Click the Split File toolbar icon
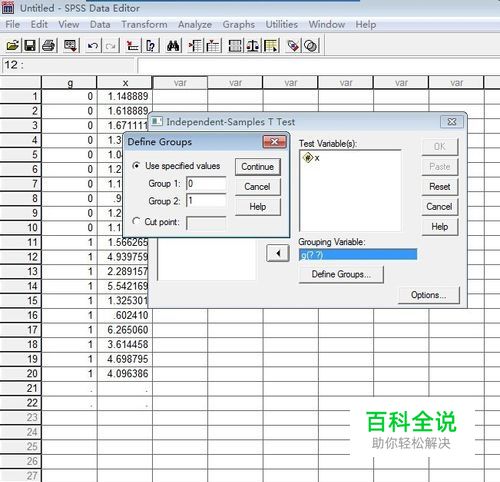 (235, 46)
